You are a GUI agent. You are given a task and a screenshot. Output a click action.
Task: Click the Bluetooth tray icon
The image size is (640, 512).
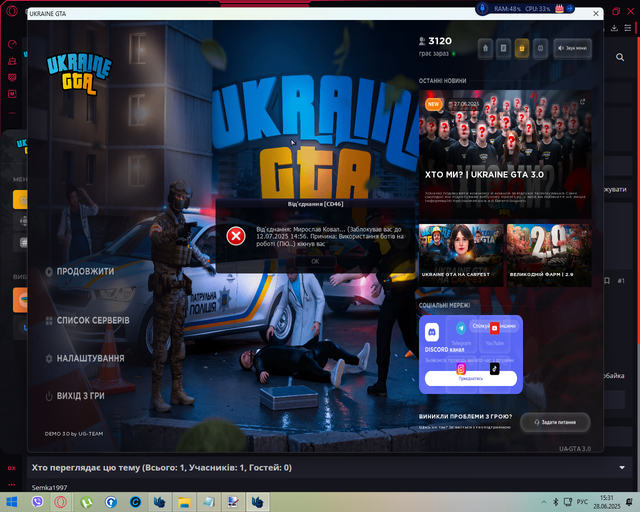click(555, 502)
